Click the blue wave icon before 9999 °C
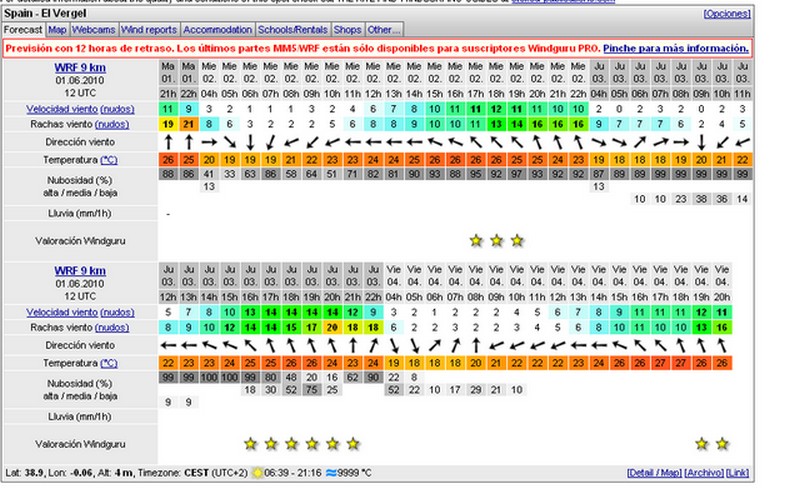This screenshot has width=800, height=494. [x=331, y=473]
